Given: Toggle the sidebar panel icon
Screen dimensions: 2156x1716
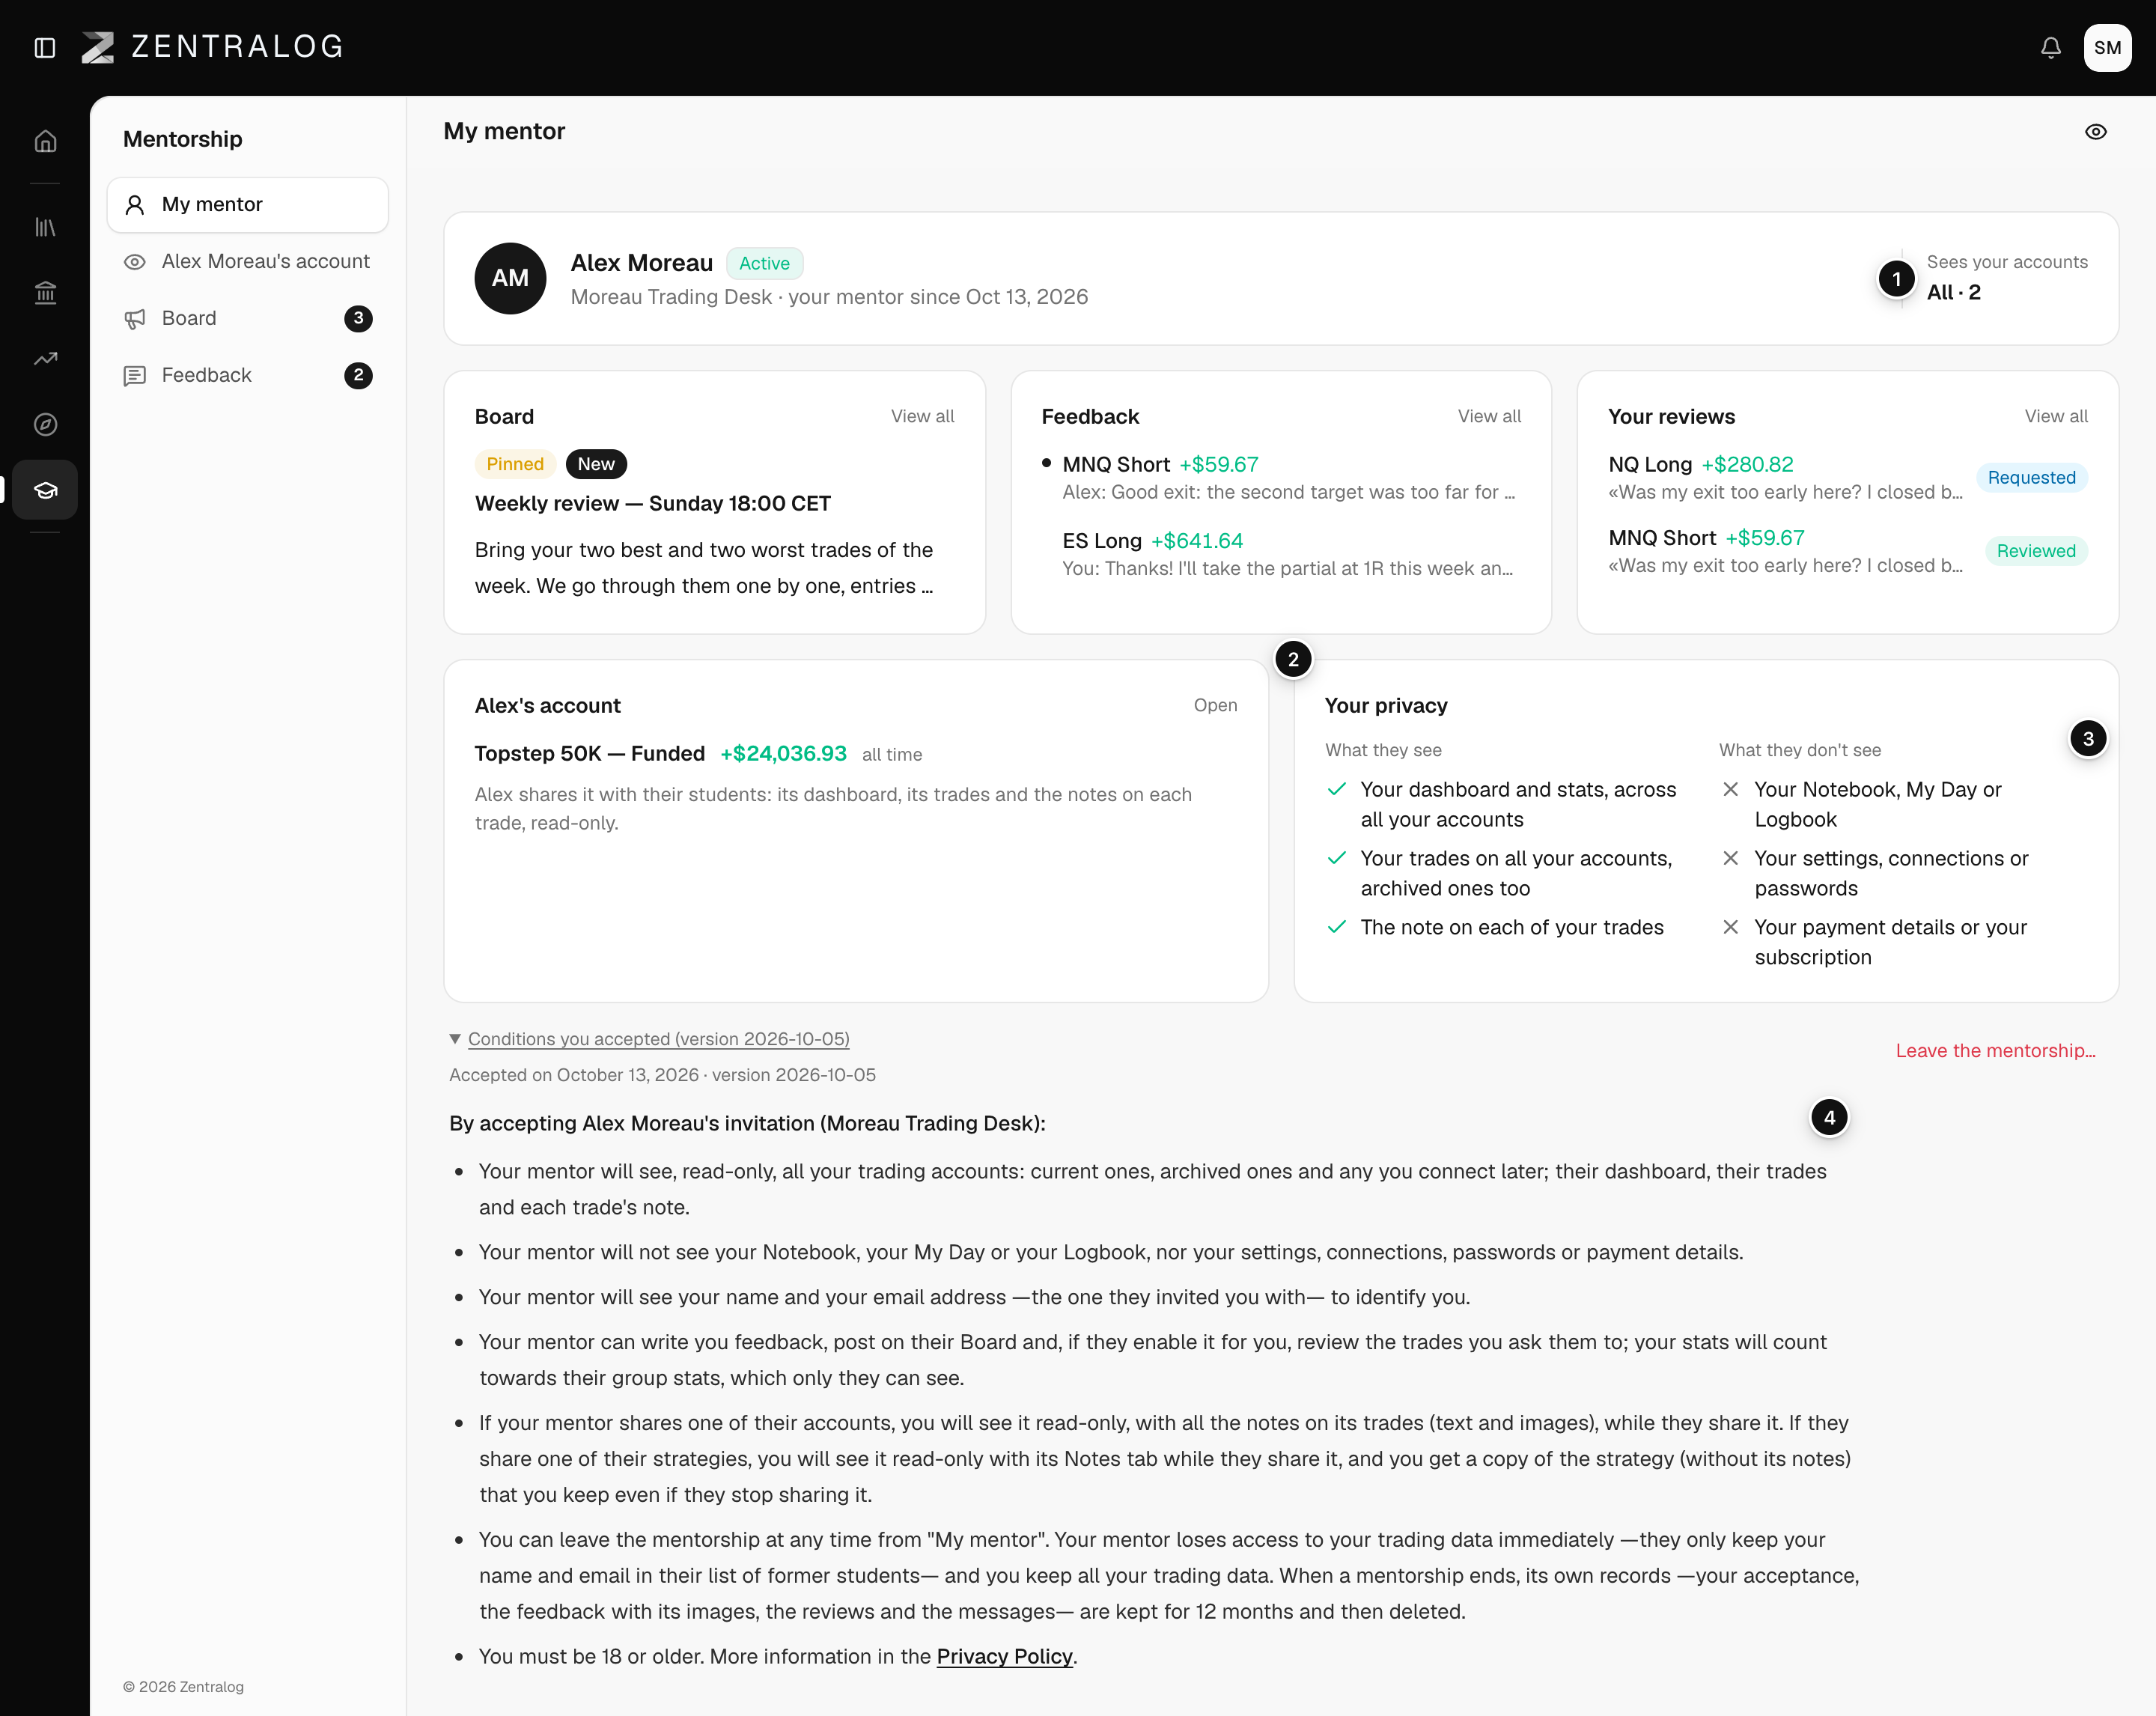Looking at the screenshot, I should click(x=45, y=47).
